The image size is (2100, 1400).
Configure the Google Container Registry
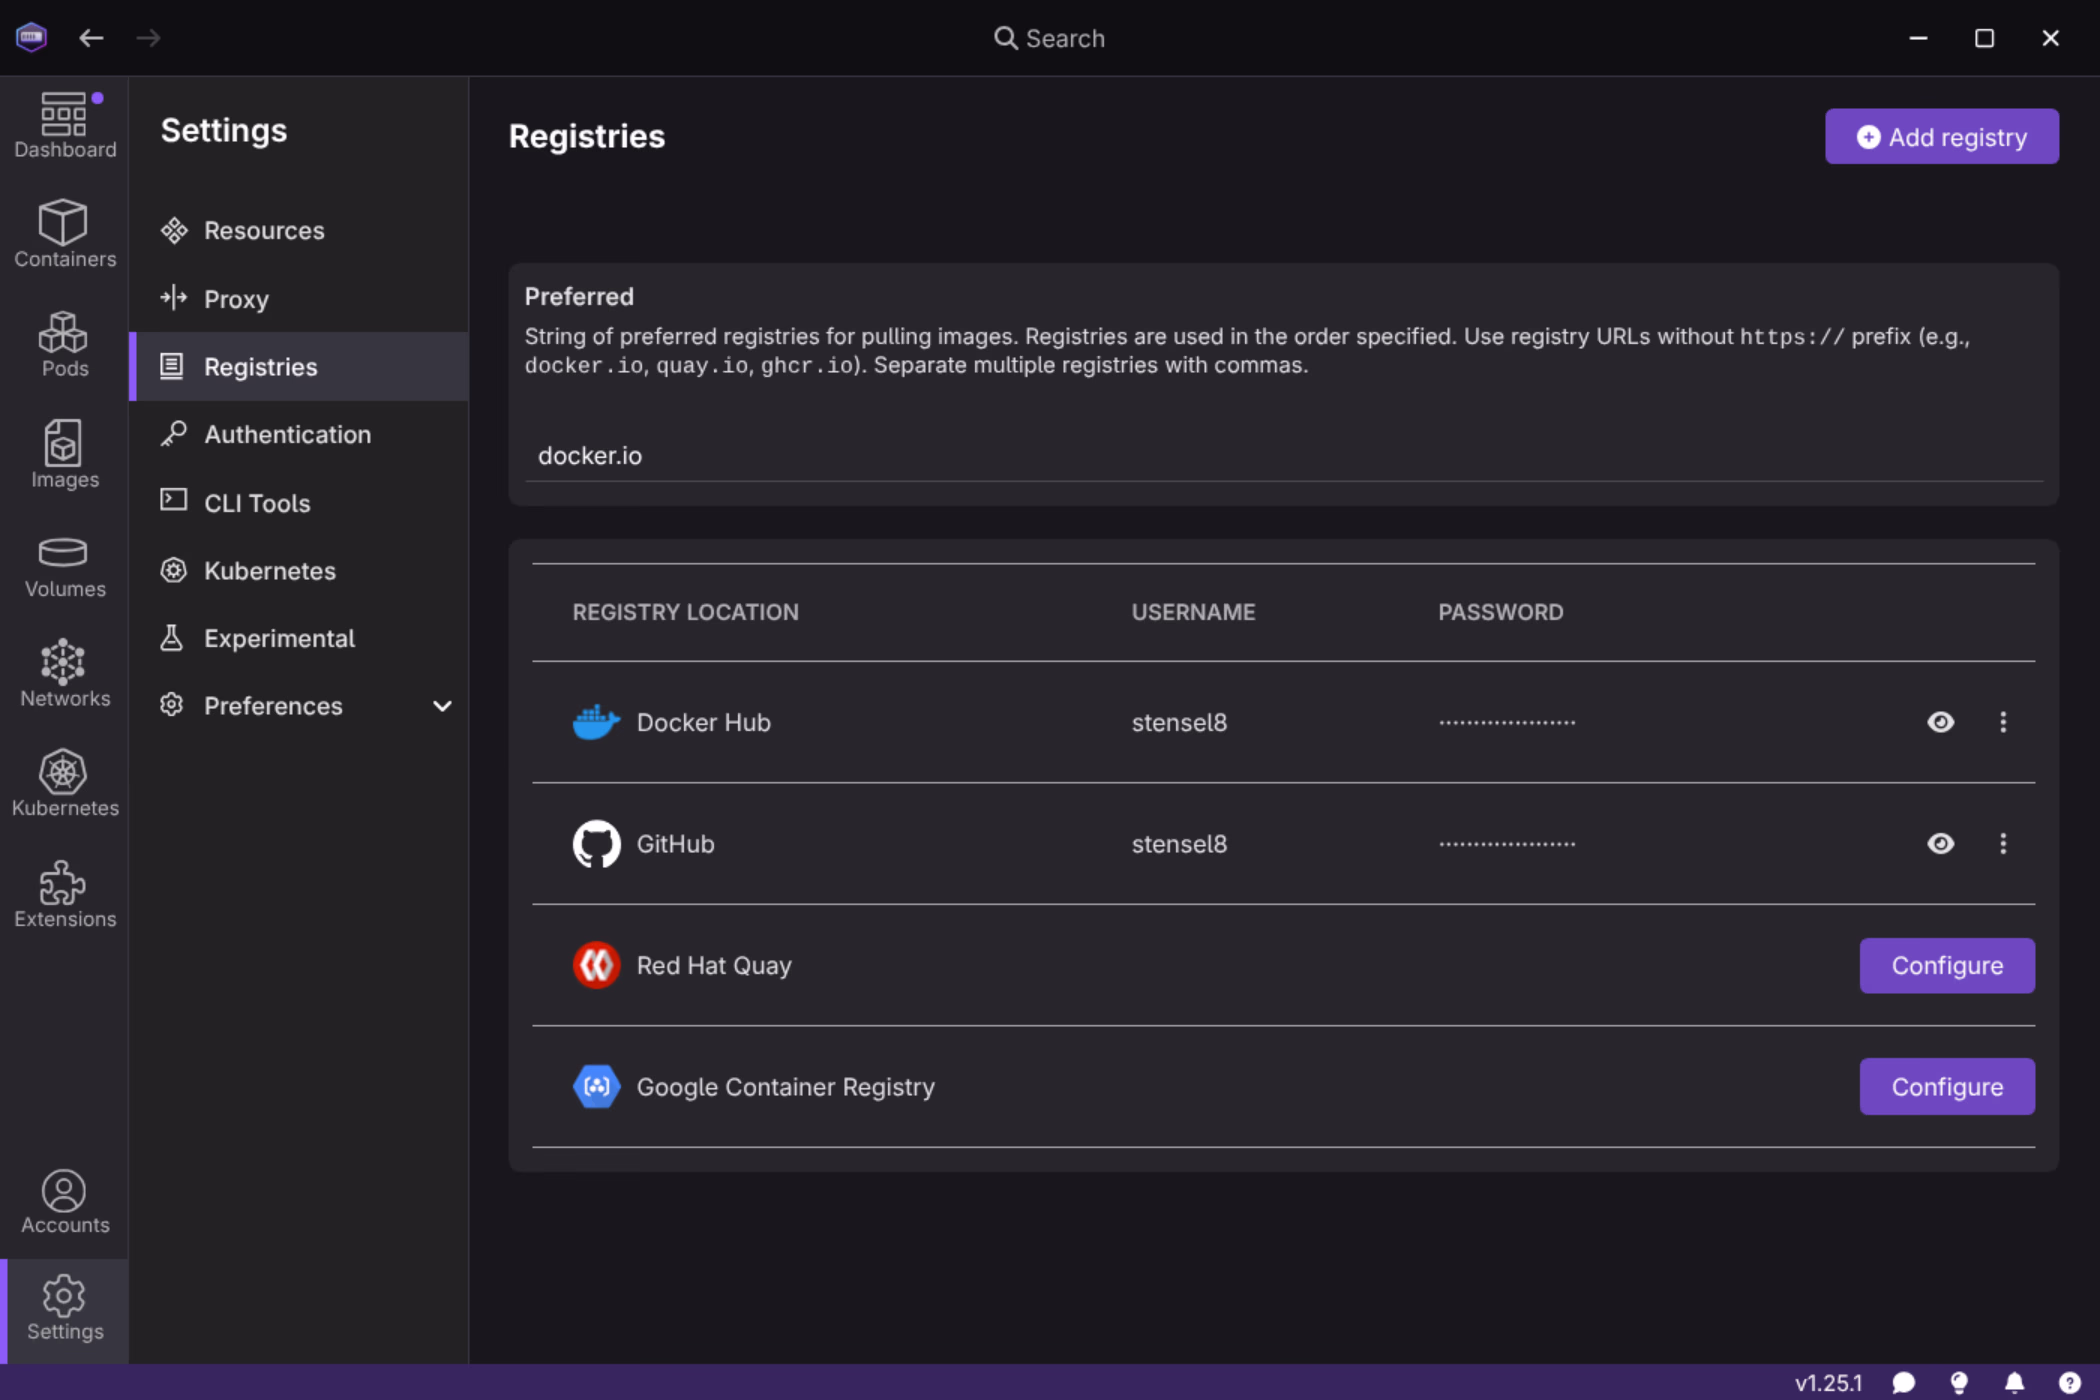point(1946,1087)
